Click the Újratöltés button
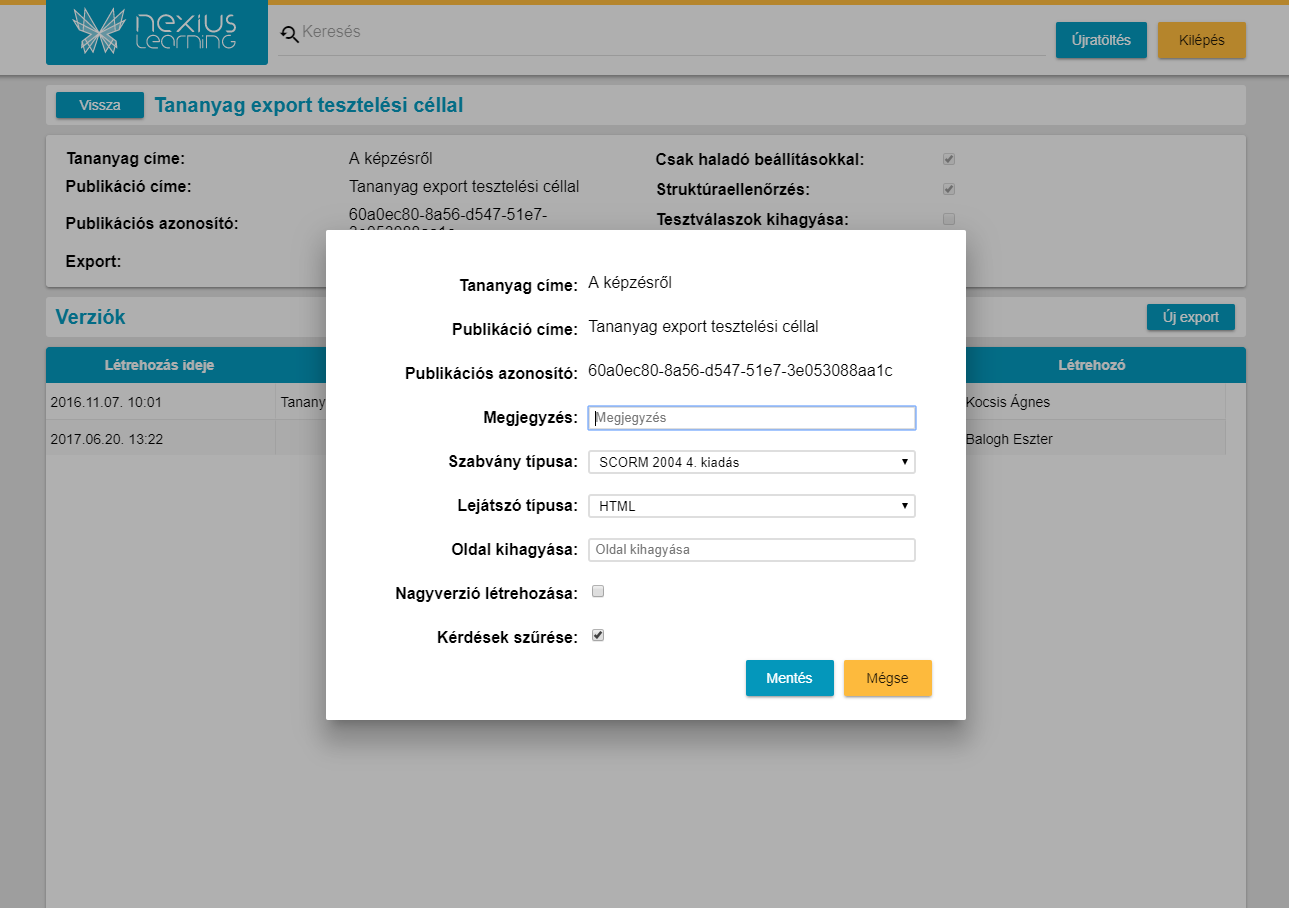1289x908 pixels. [x=1100, y=41]
